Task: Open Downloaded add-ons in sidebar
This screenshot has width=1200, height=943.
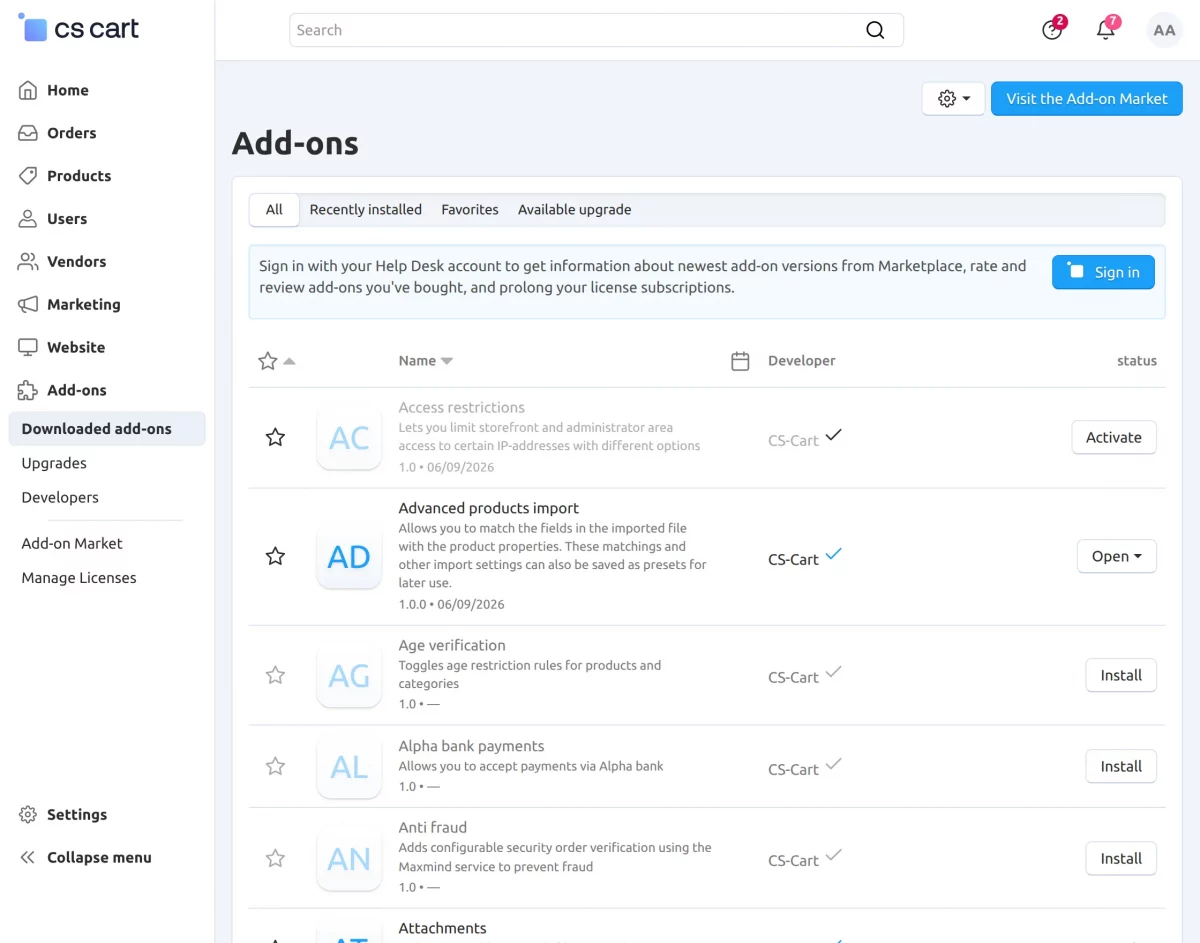Action: (107, 429)
